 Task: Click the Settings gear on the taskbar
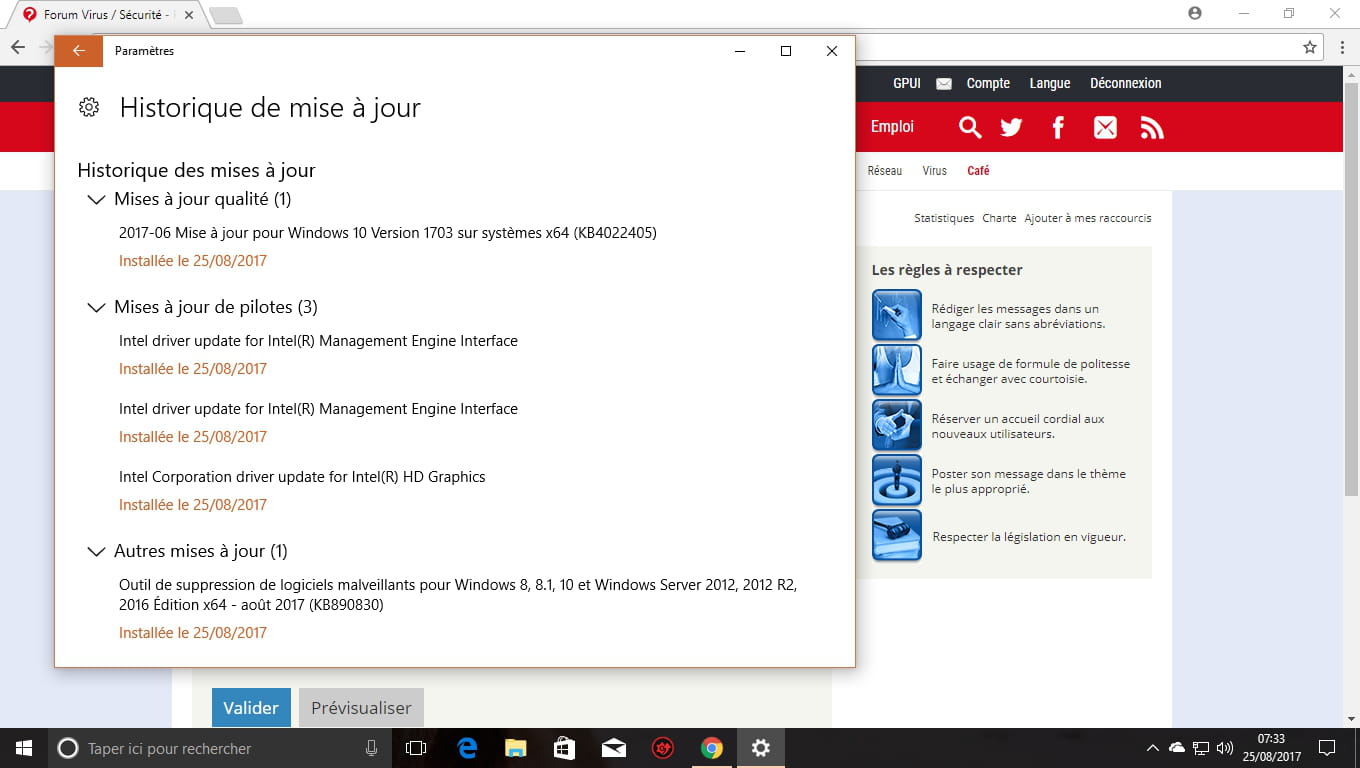tap(761, 748)
